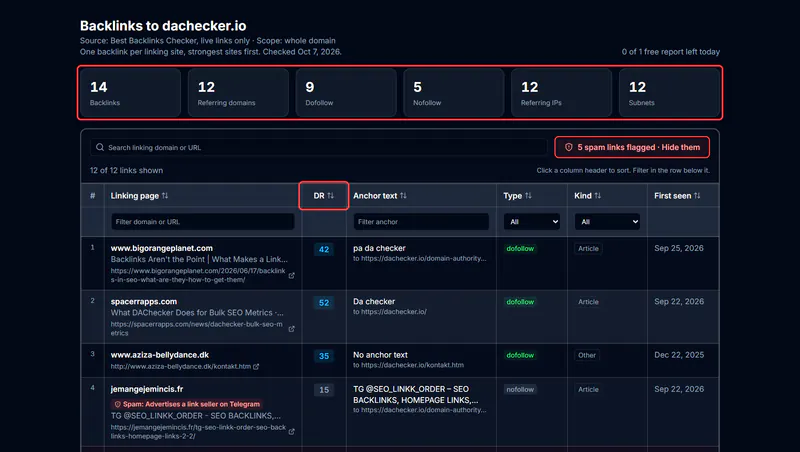The height and width of the screenshot is (452, 800).
Task: Hide the 5 flagged spam links
Action: [x=632, y=147]
